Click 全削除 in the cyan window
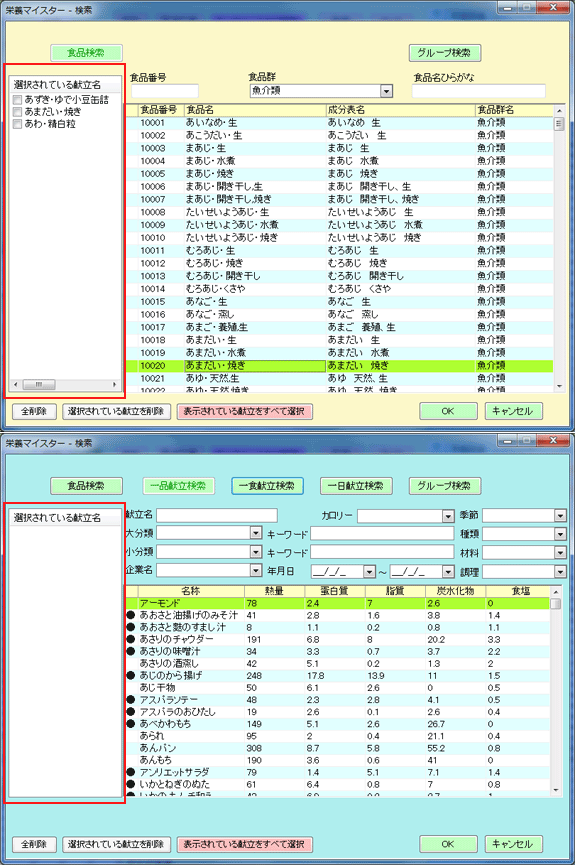 34,845
